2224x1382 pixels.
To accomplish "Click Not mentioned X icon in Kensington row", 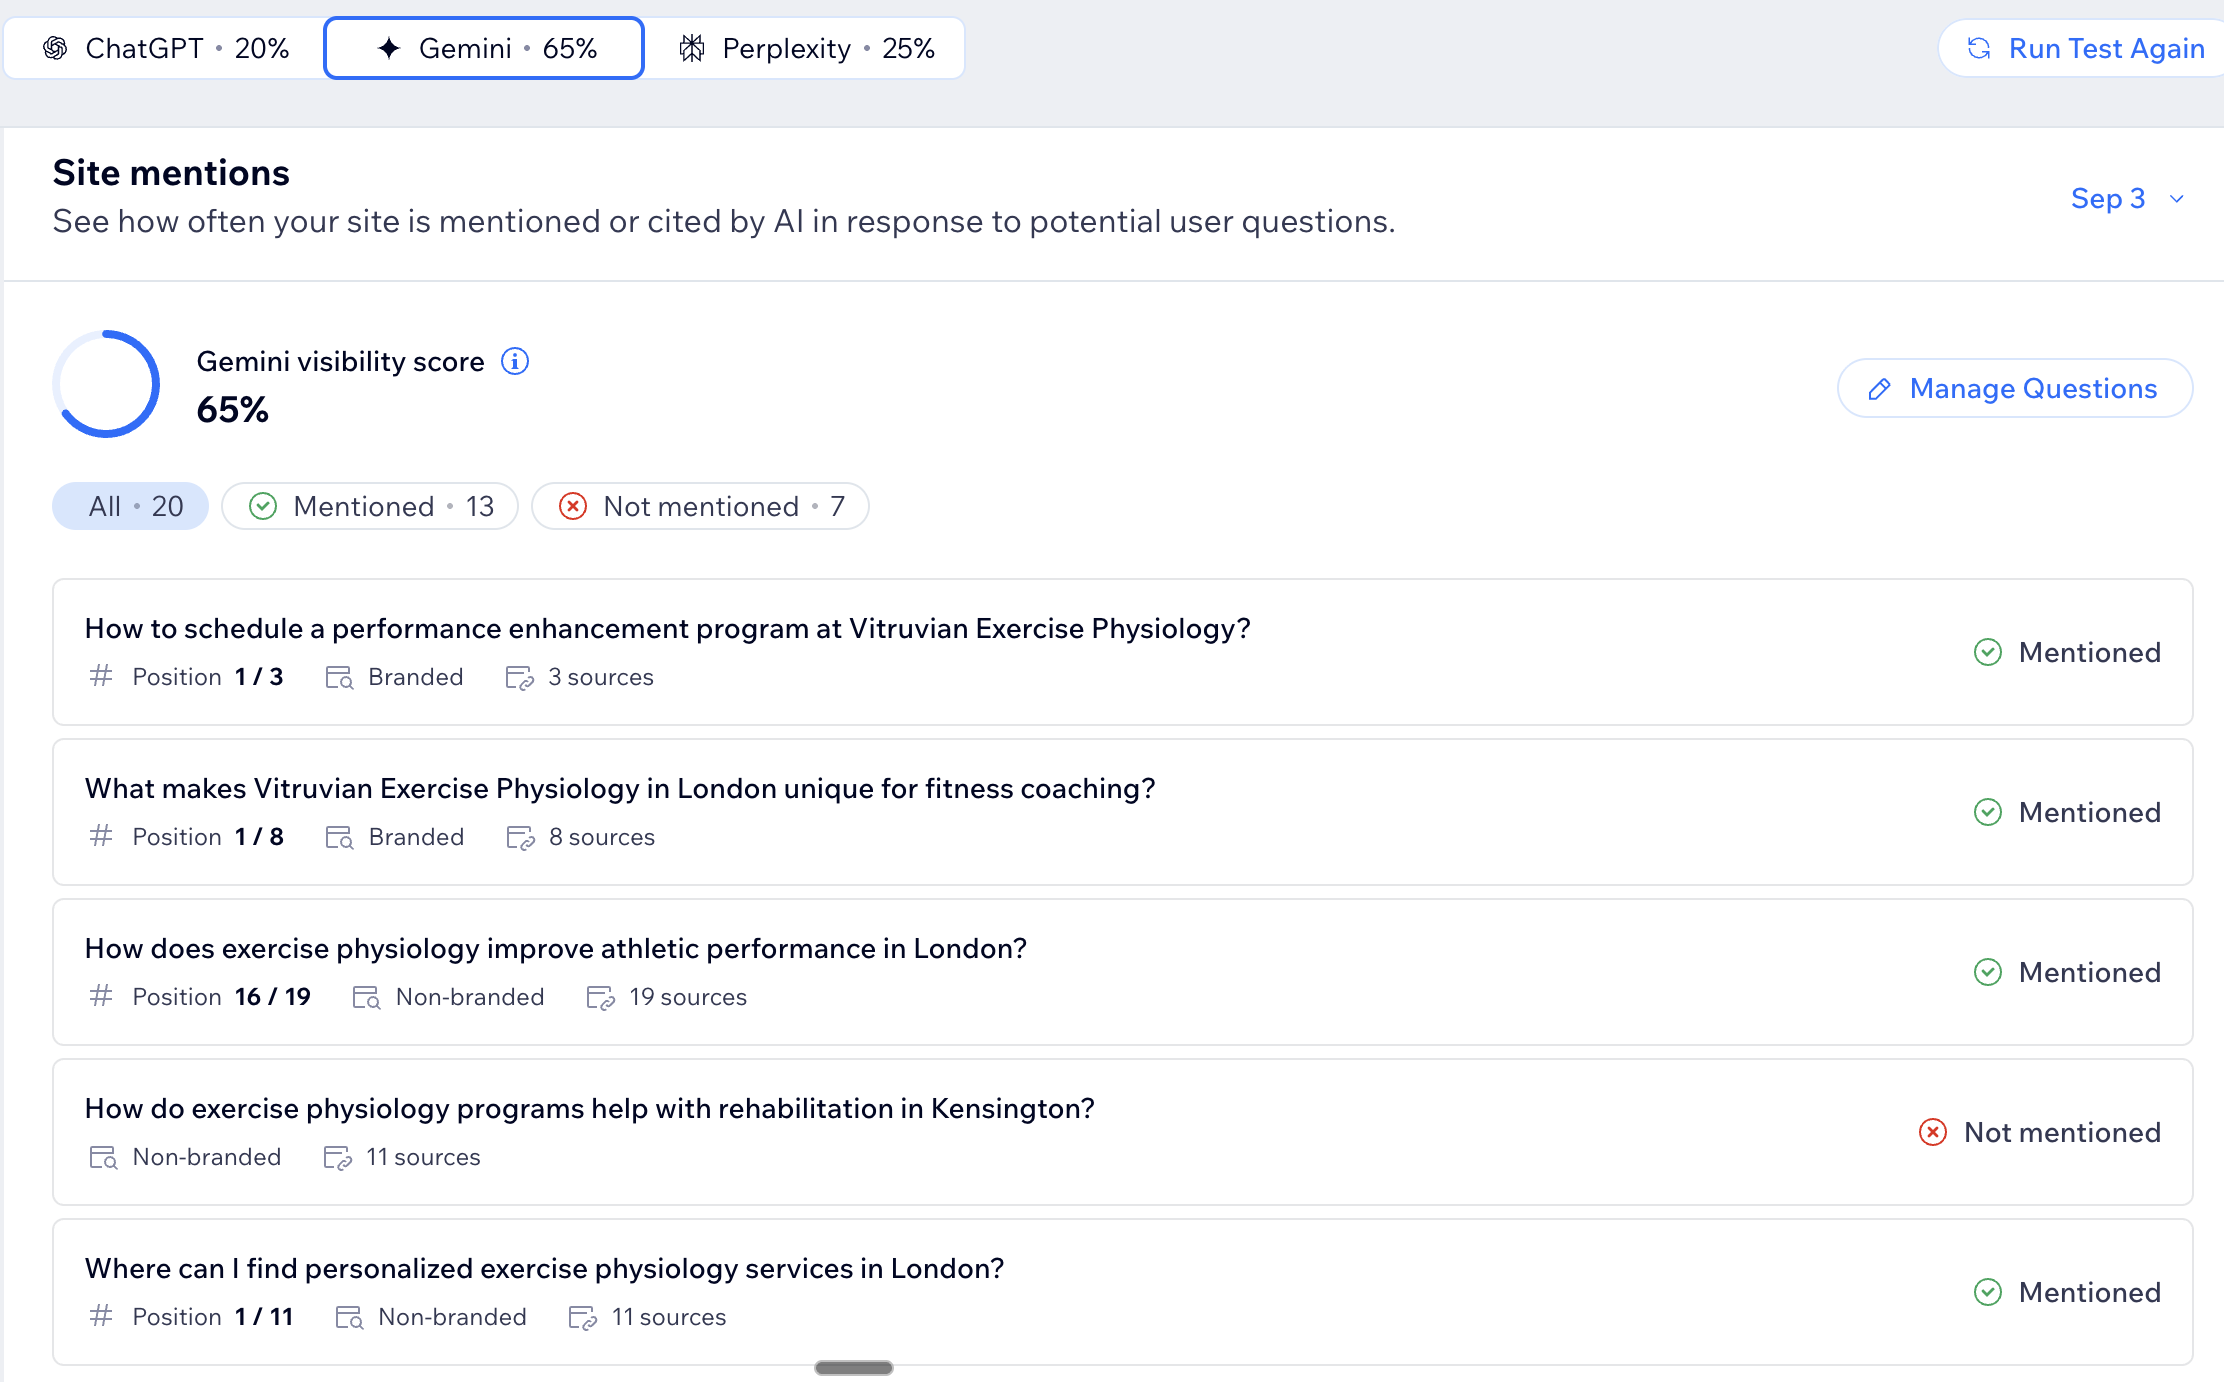I will tap(1933, 1132).
